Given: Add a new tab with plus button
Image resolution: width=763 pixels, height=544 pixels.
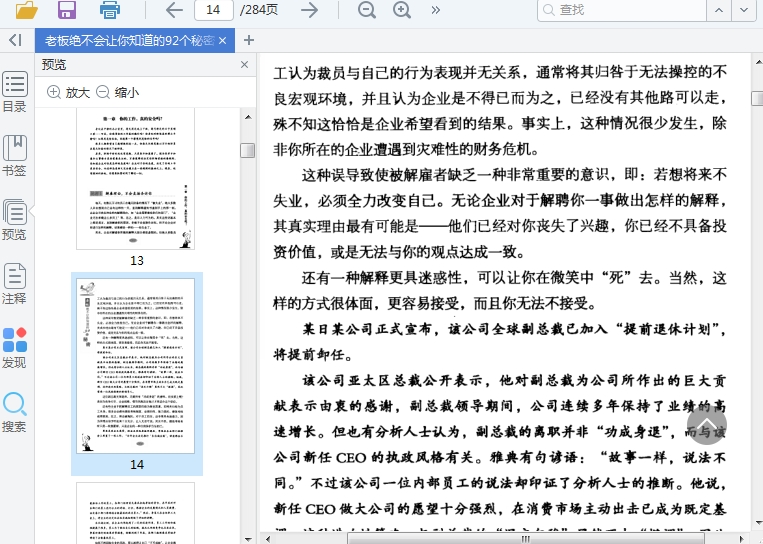Looking at the screenshot, I should pos(249,40).
